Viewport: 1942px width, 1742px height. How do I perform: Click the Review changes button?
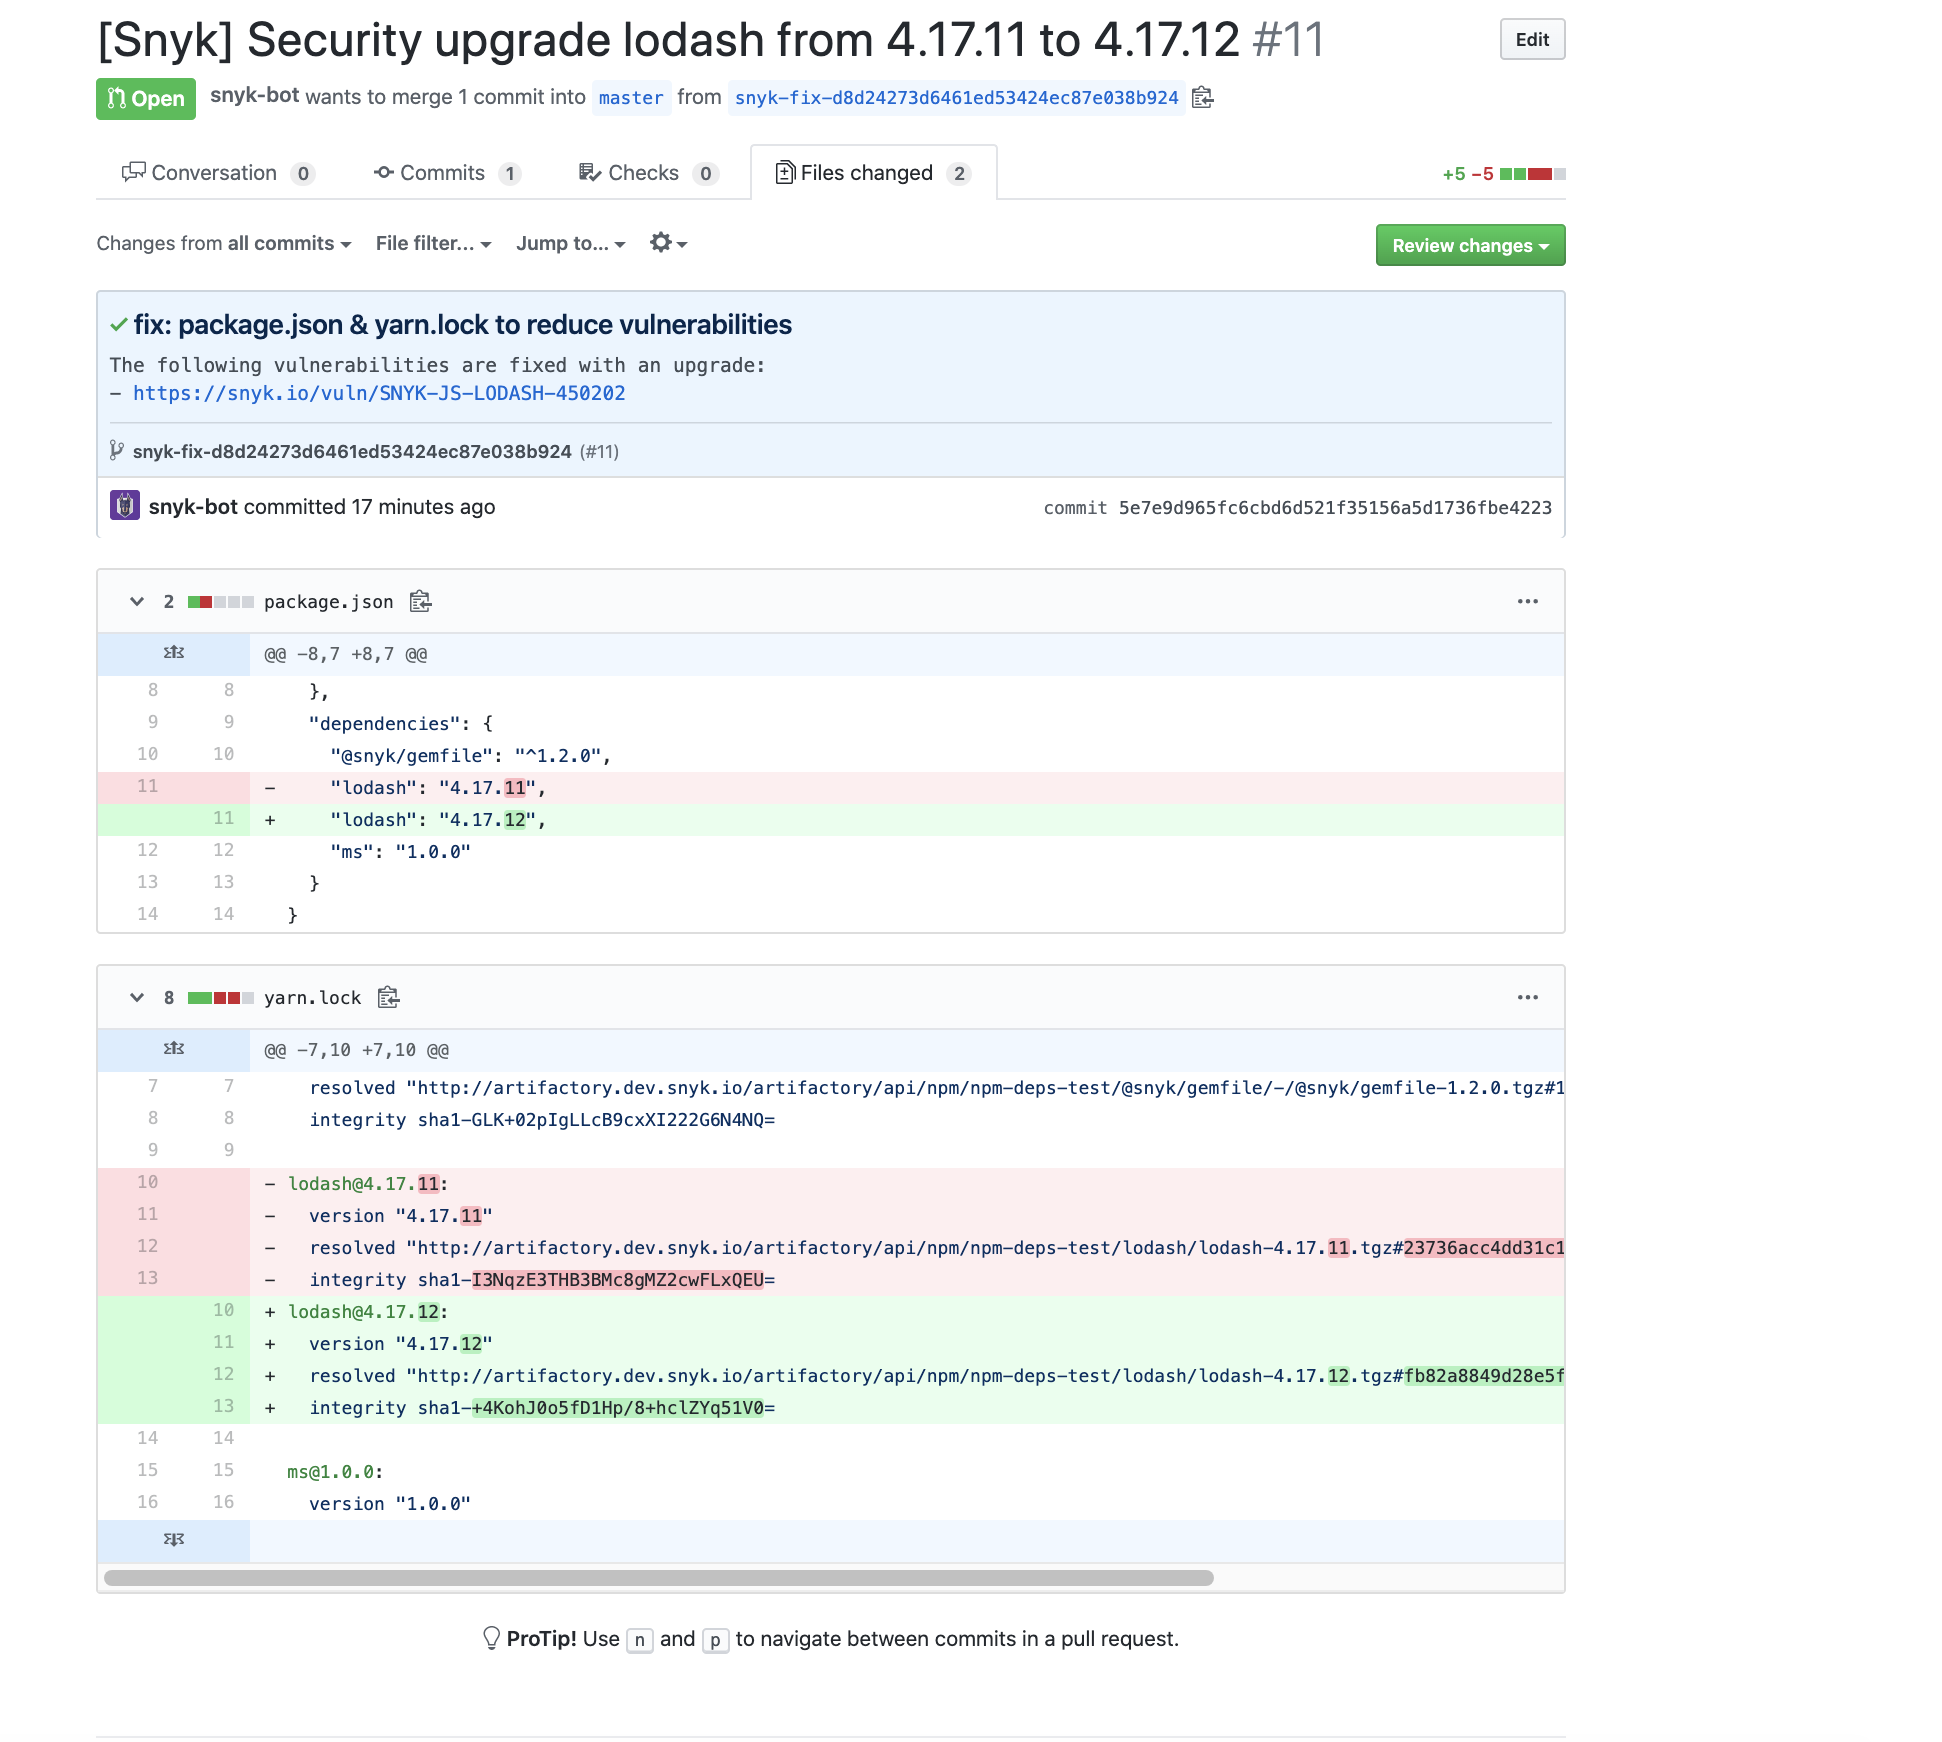pos(1469,245)
